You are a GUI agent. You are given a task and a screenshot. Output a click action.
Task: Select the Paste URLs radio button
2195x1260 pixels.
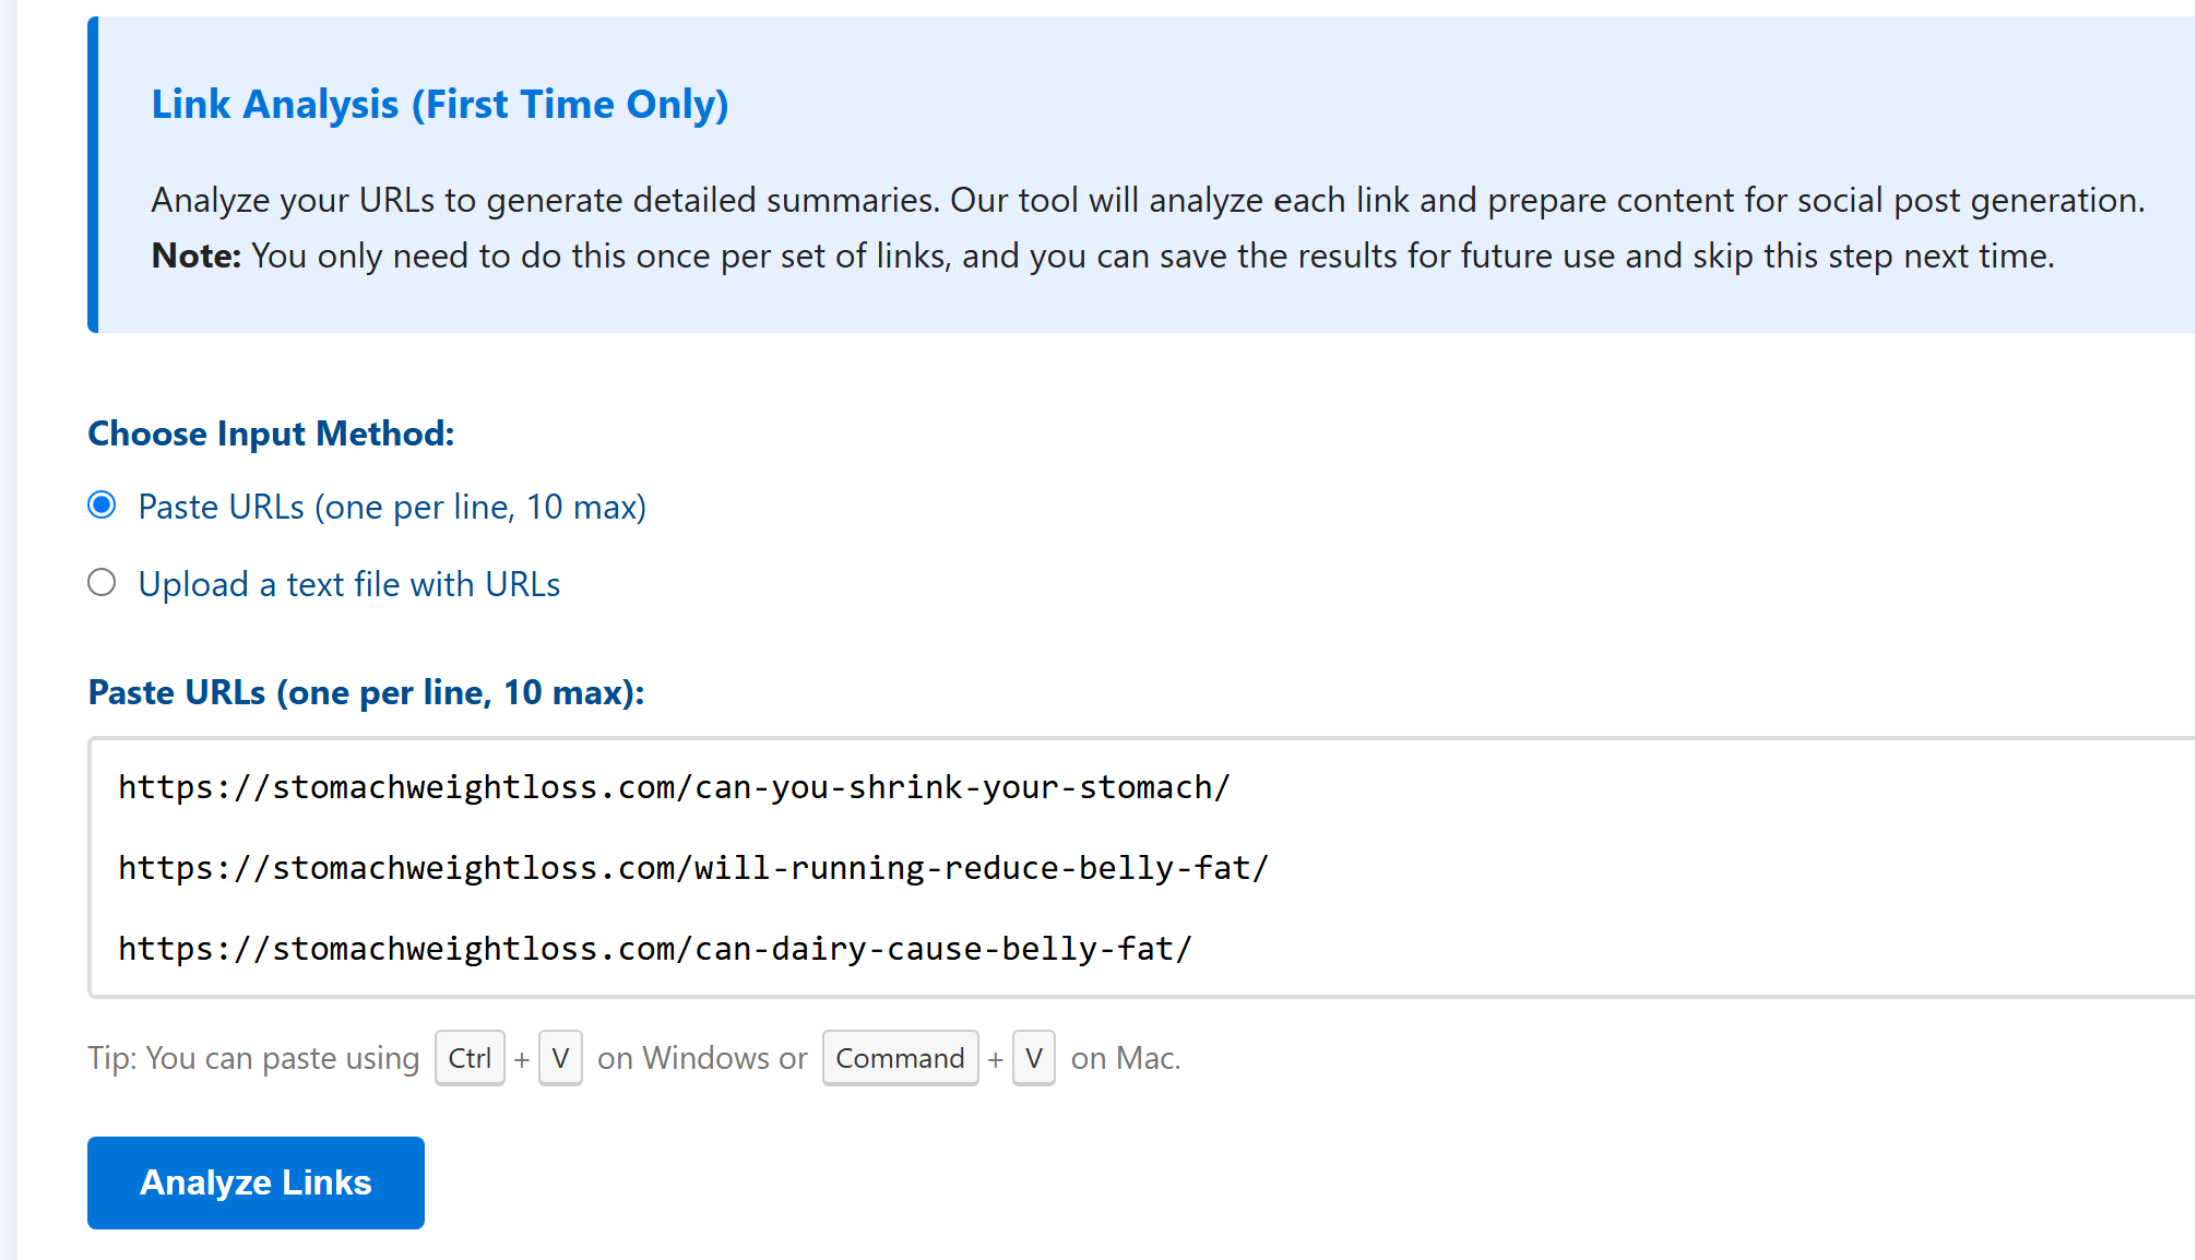coord(102,506)
